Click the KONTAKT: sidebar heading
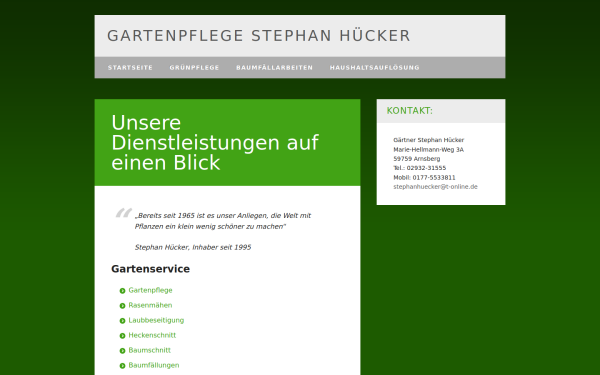 coord(409,111)
